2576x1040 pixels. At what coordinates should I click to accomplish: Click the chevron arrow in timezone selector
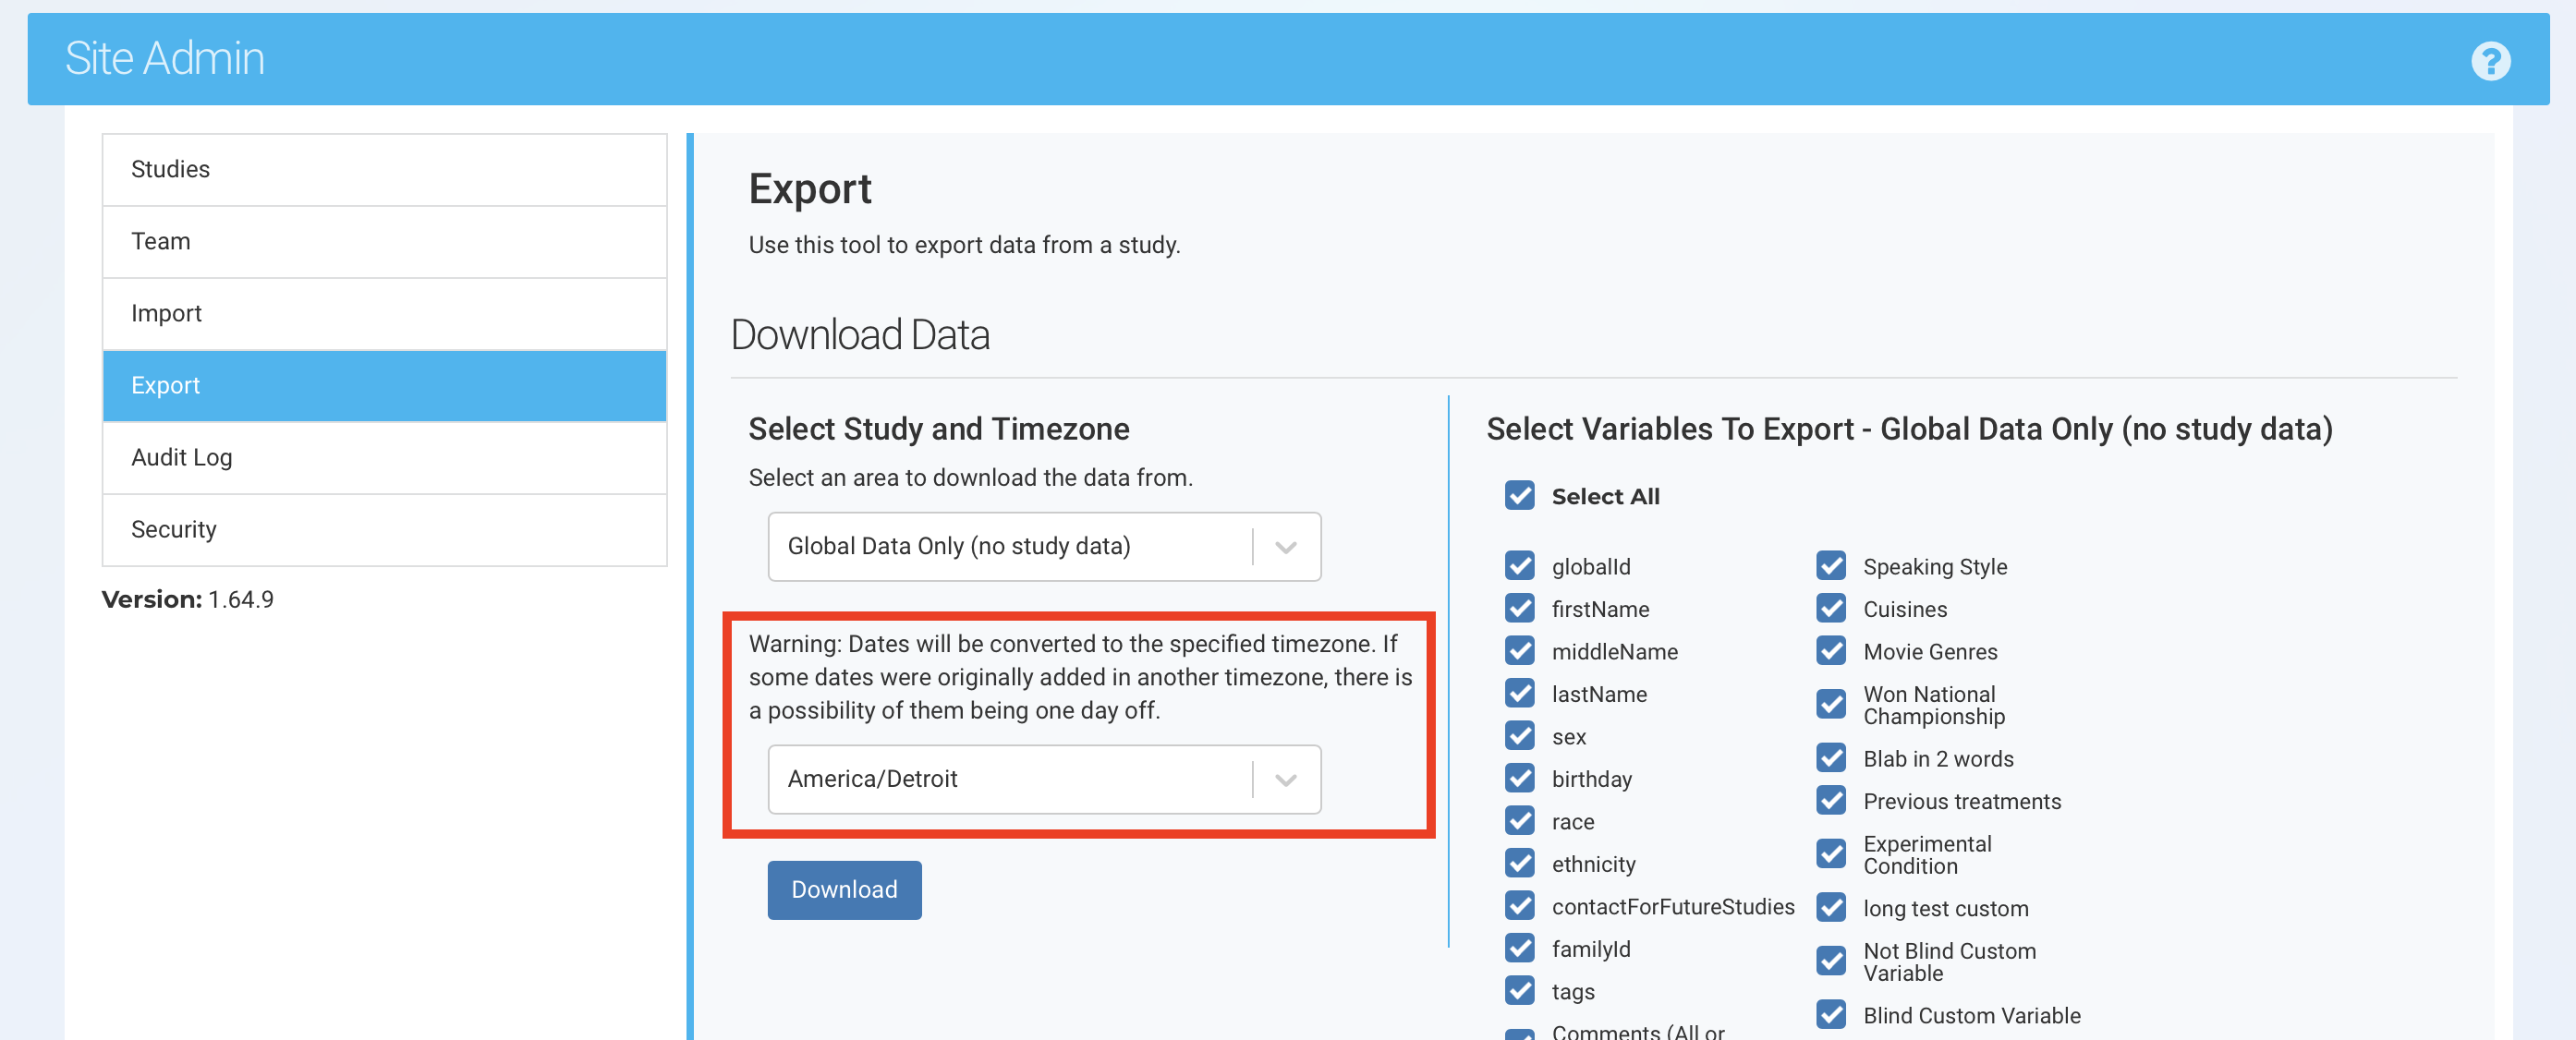(x=1285, y=779)
